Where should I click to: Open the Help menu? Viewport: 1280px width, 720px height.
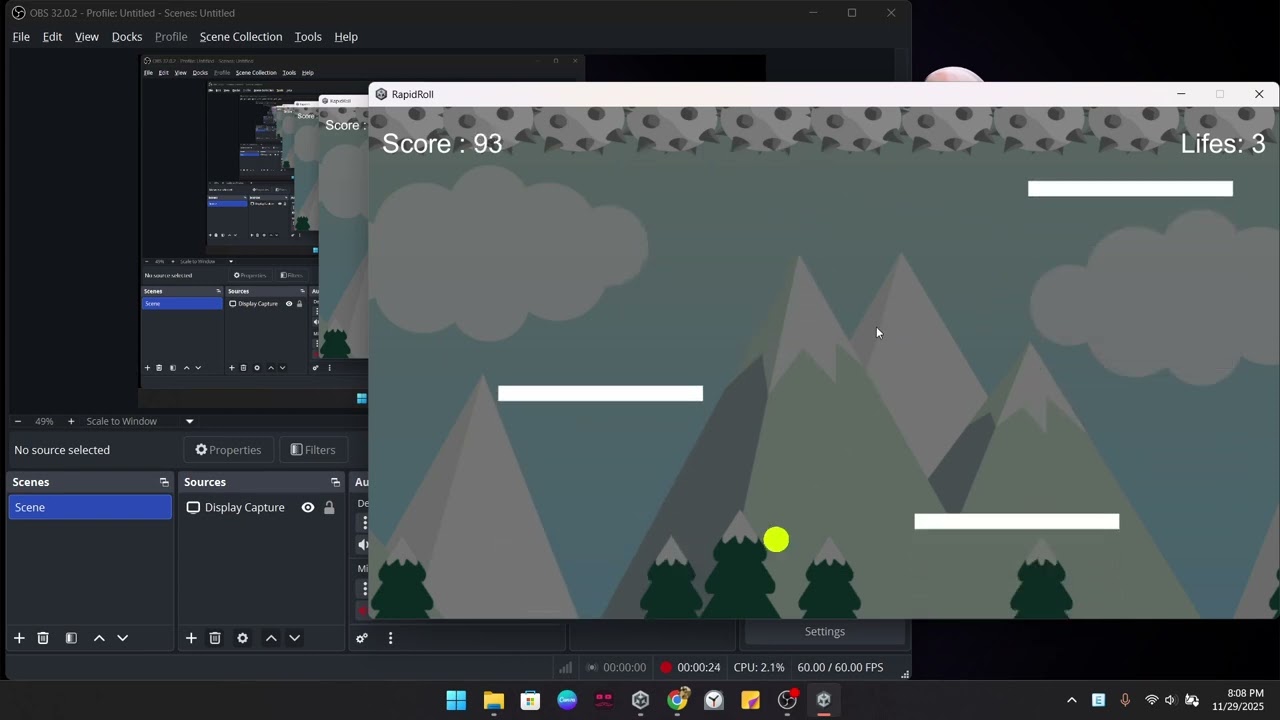point(346,37)
